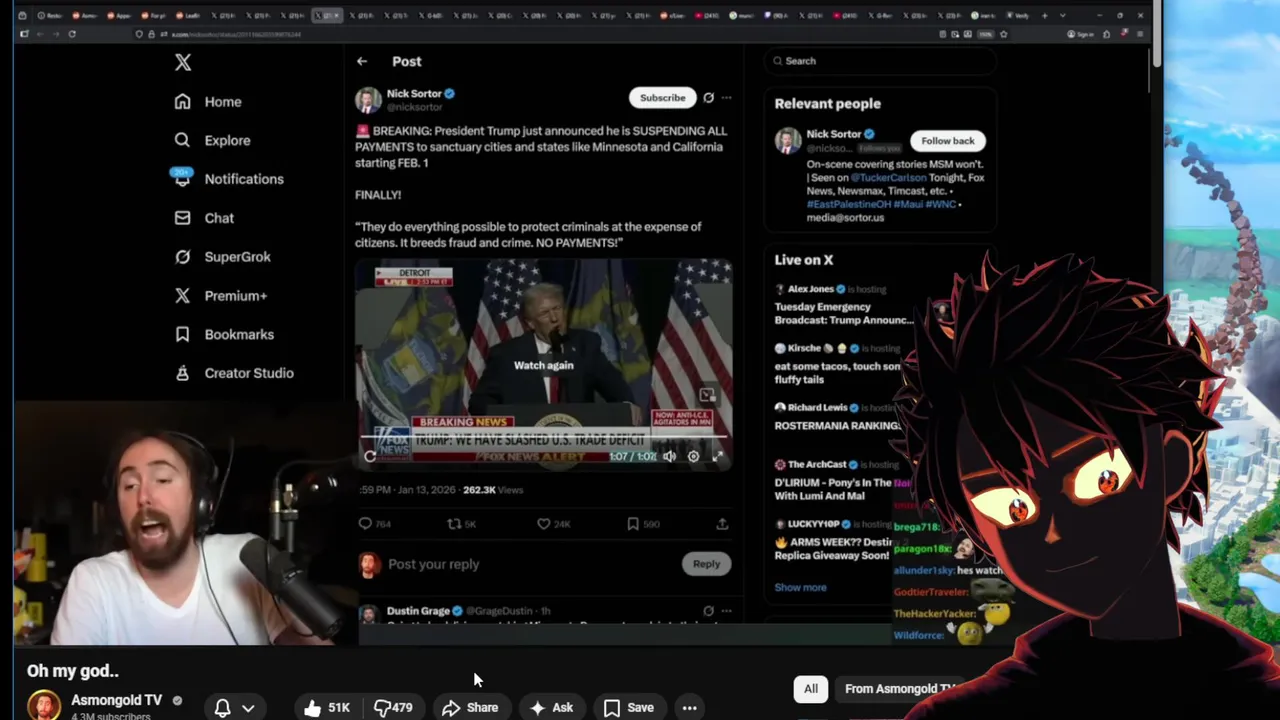Image resolution: width=1280 pixels, height=720 pixels.
Task: Open Kirsche live stream entry
Action: (x=838, y=364)
